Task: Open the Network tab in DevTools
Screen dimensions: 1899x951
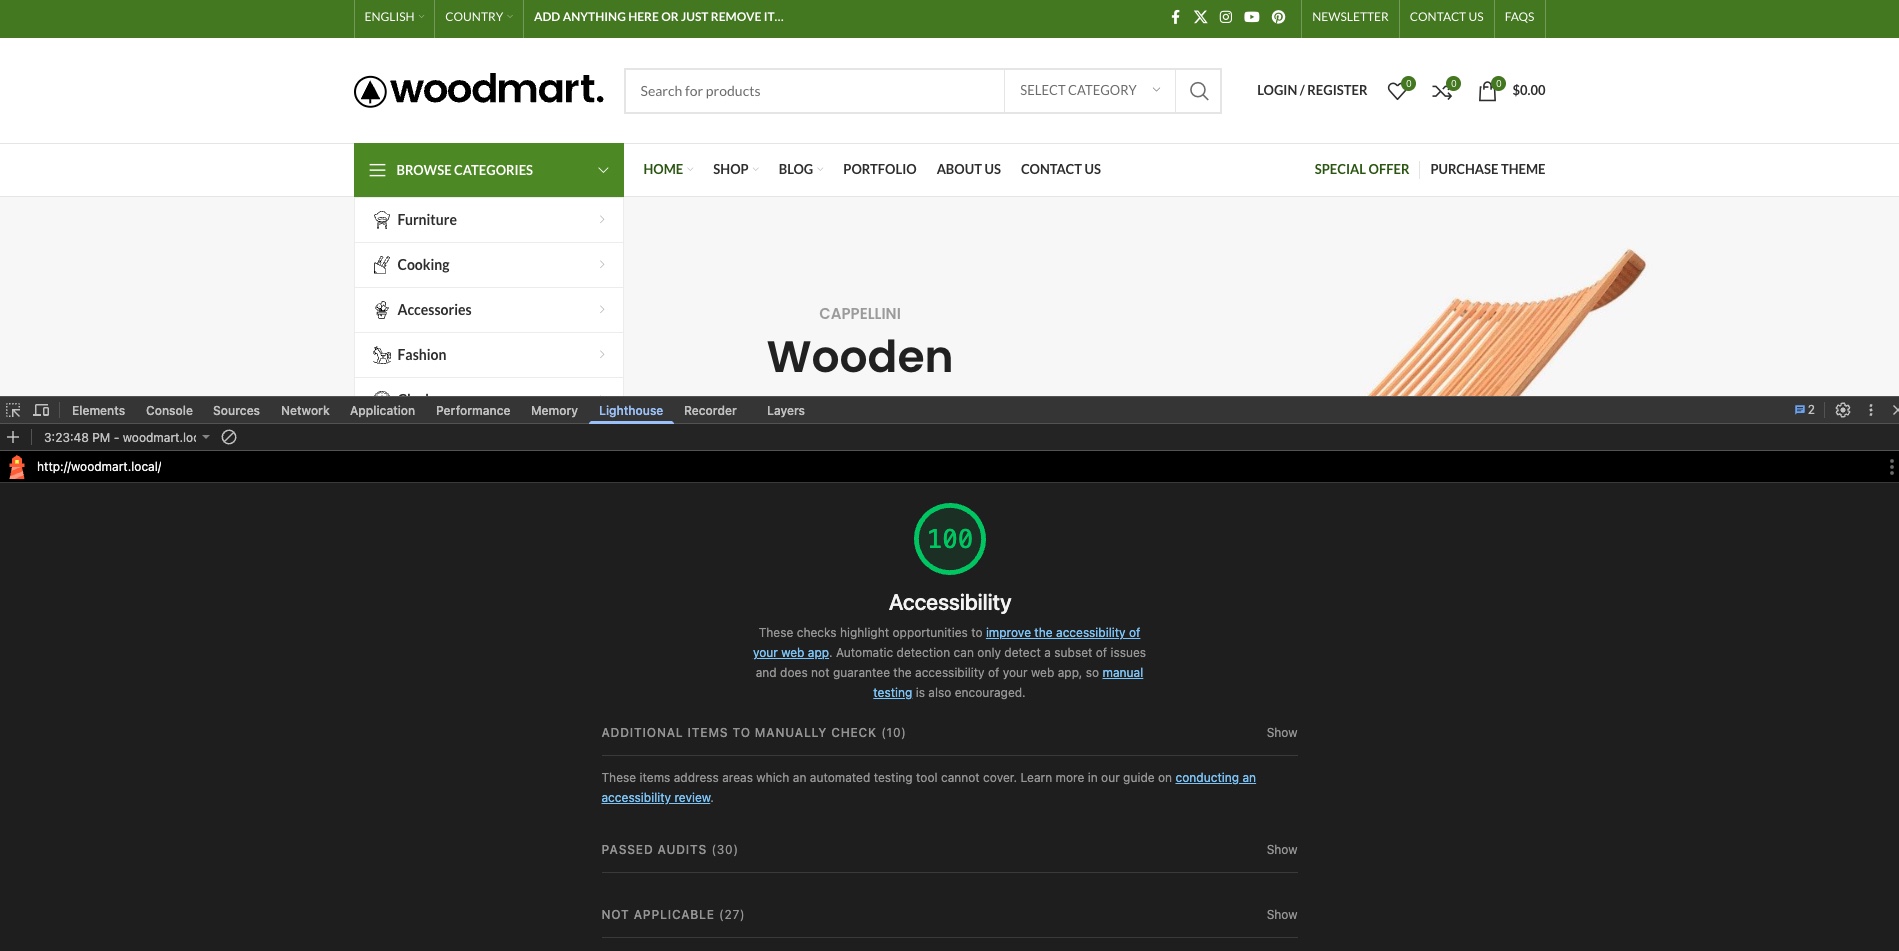Action: pyautogui.click(x=305, y=411)
